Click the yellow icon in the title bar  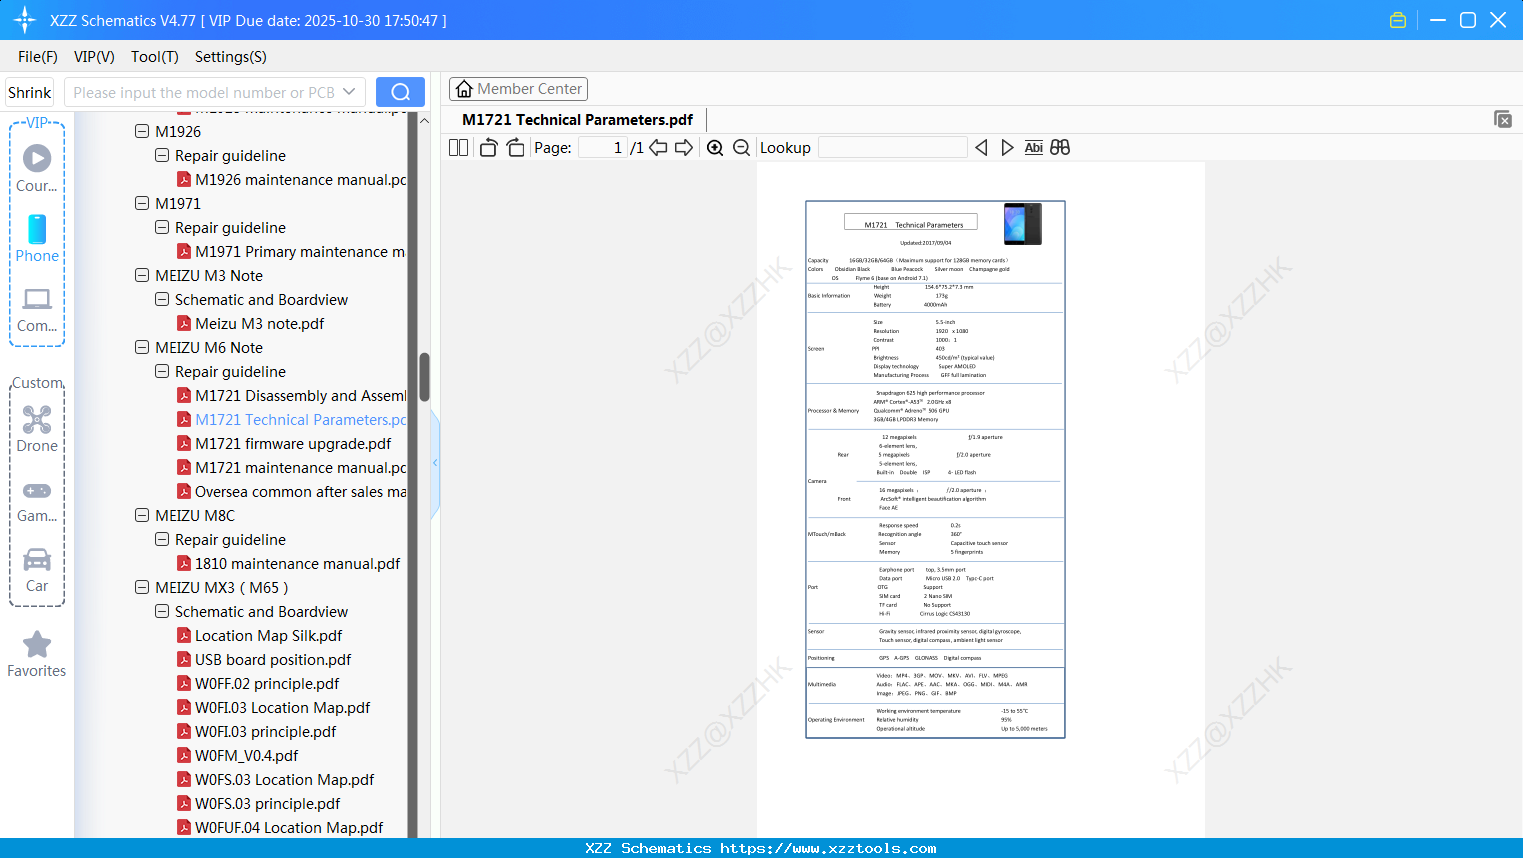pyautogui.click(x=1398, y=20)
